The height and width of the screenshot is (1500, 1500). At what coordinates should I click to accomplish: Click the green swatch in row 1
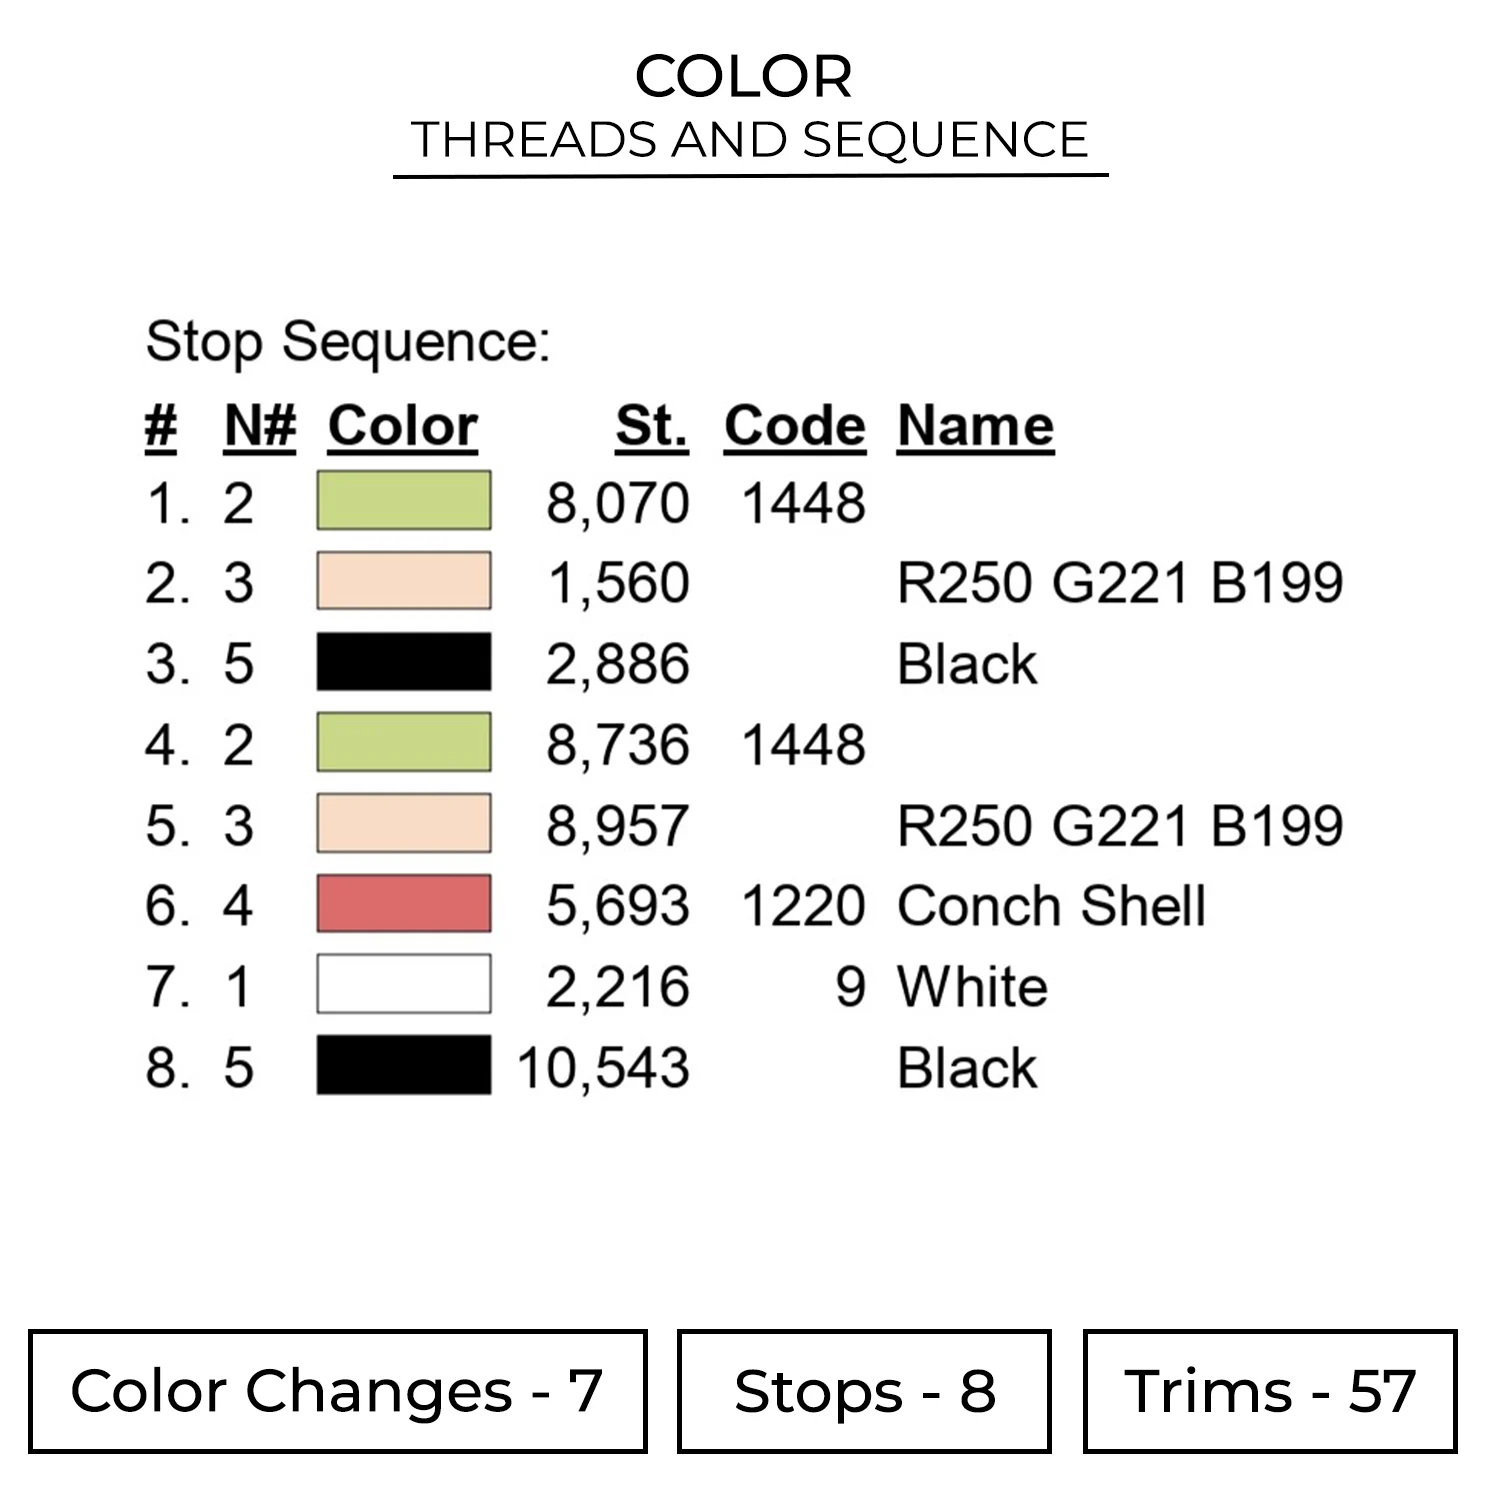(x=403, y=500)
